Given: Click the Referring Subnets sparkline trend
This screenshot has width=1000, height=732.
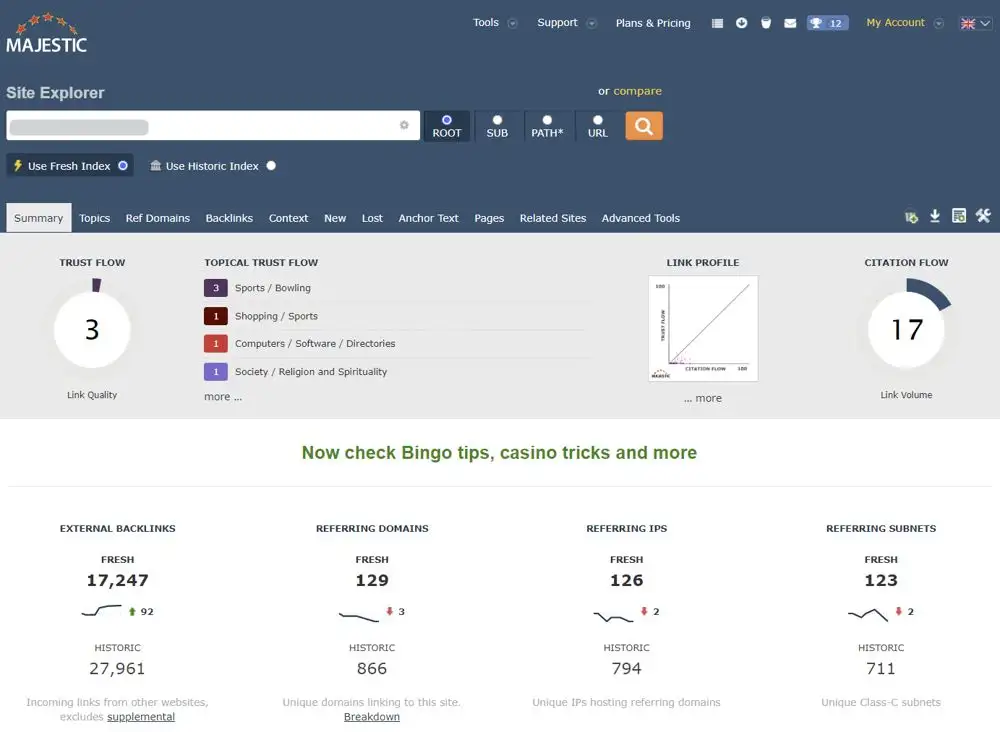Looking at the screenshot, I should point(868,615).
